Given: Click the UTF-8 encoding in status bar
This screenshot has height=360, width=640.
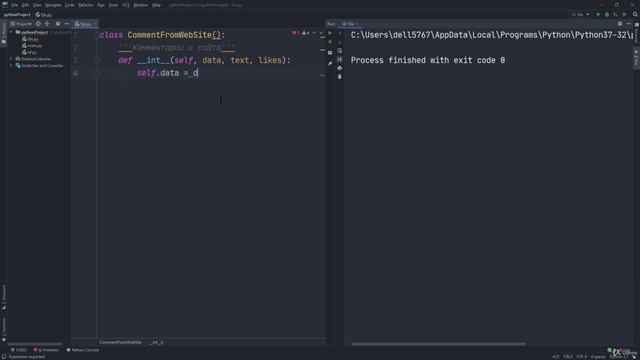Looking at the screenshot, I should pos(581,356).
